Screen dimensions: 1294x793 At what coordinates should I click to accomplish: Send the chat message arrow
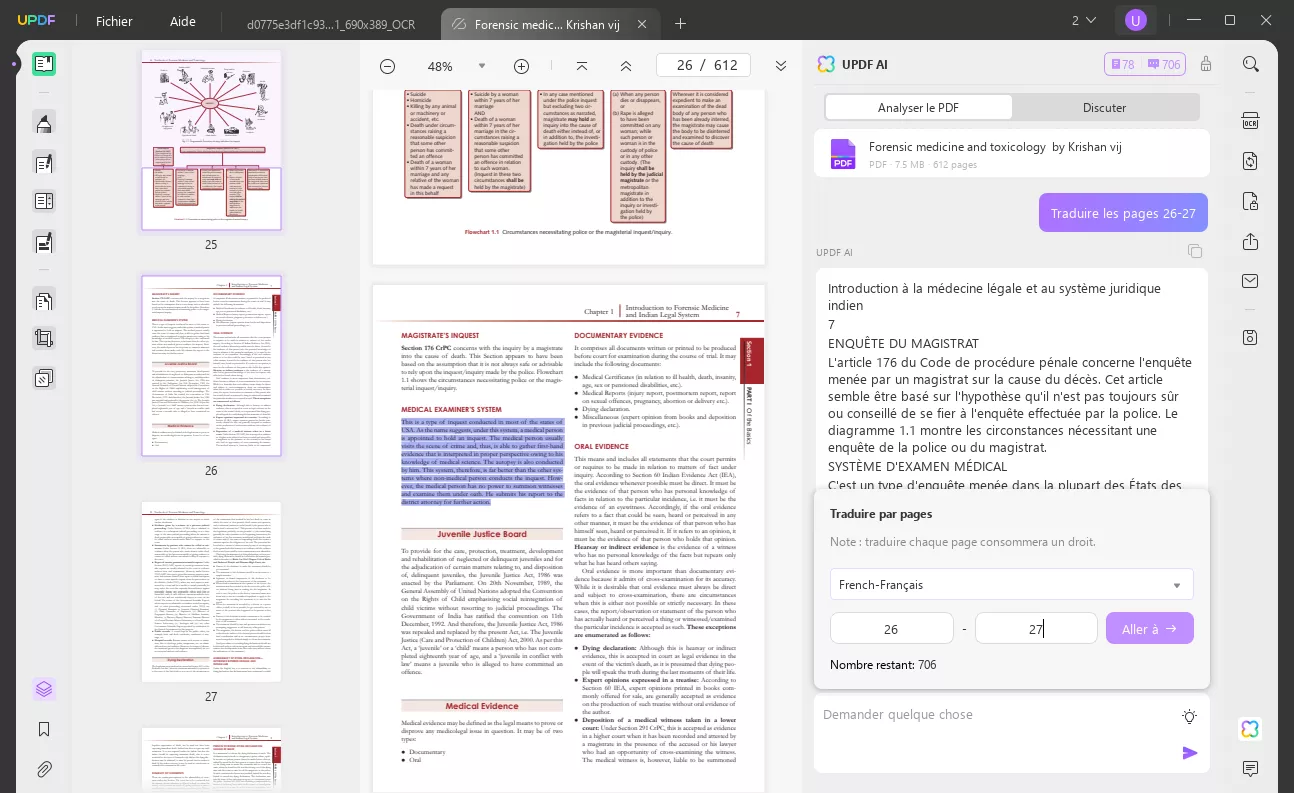pos(1190,753)
